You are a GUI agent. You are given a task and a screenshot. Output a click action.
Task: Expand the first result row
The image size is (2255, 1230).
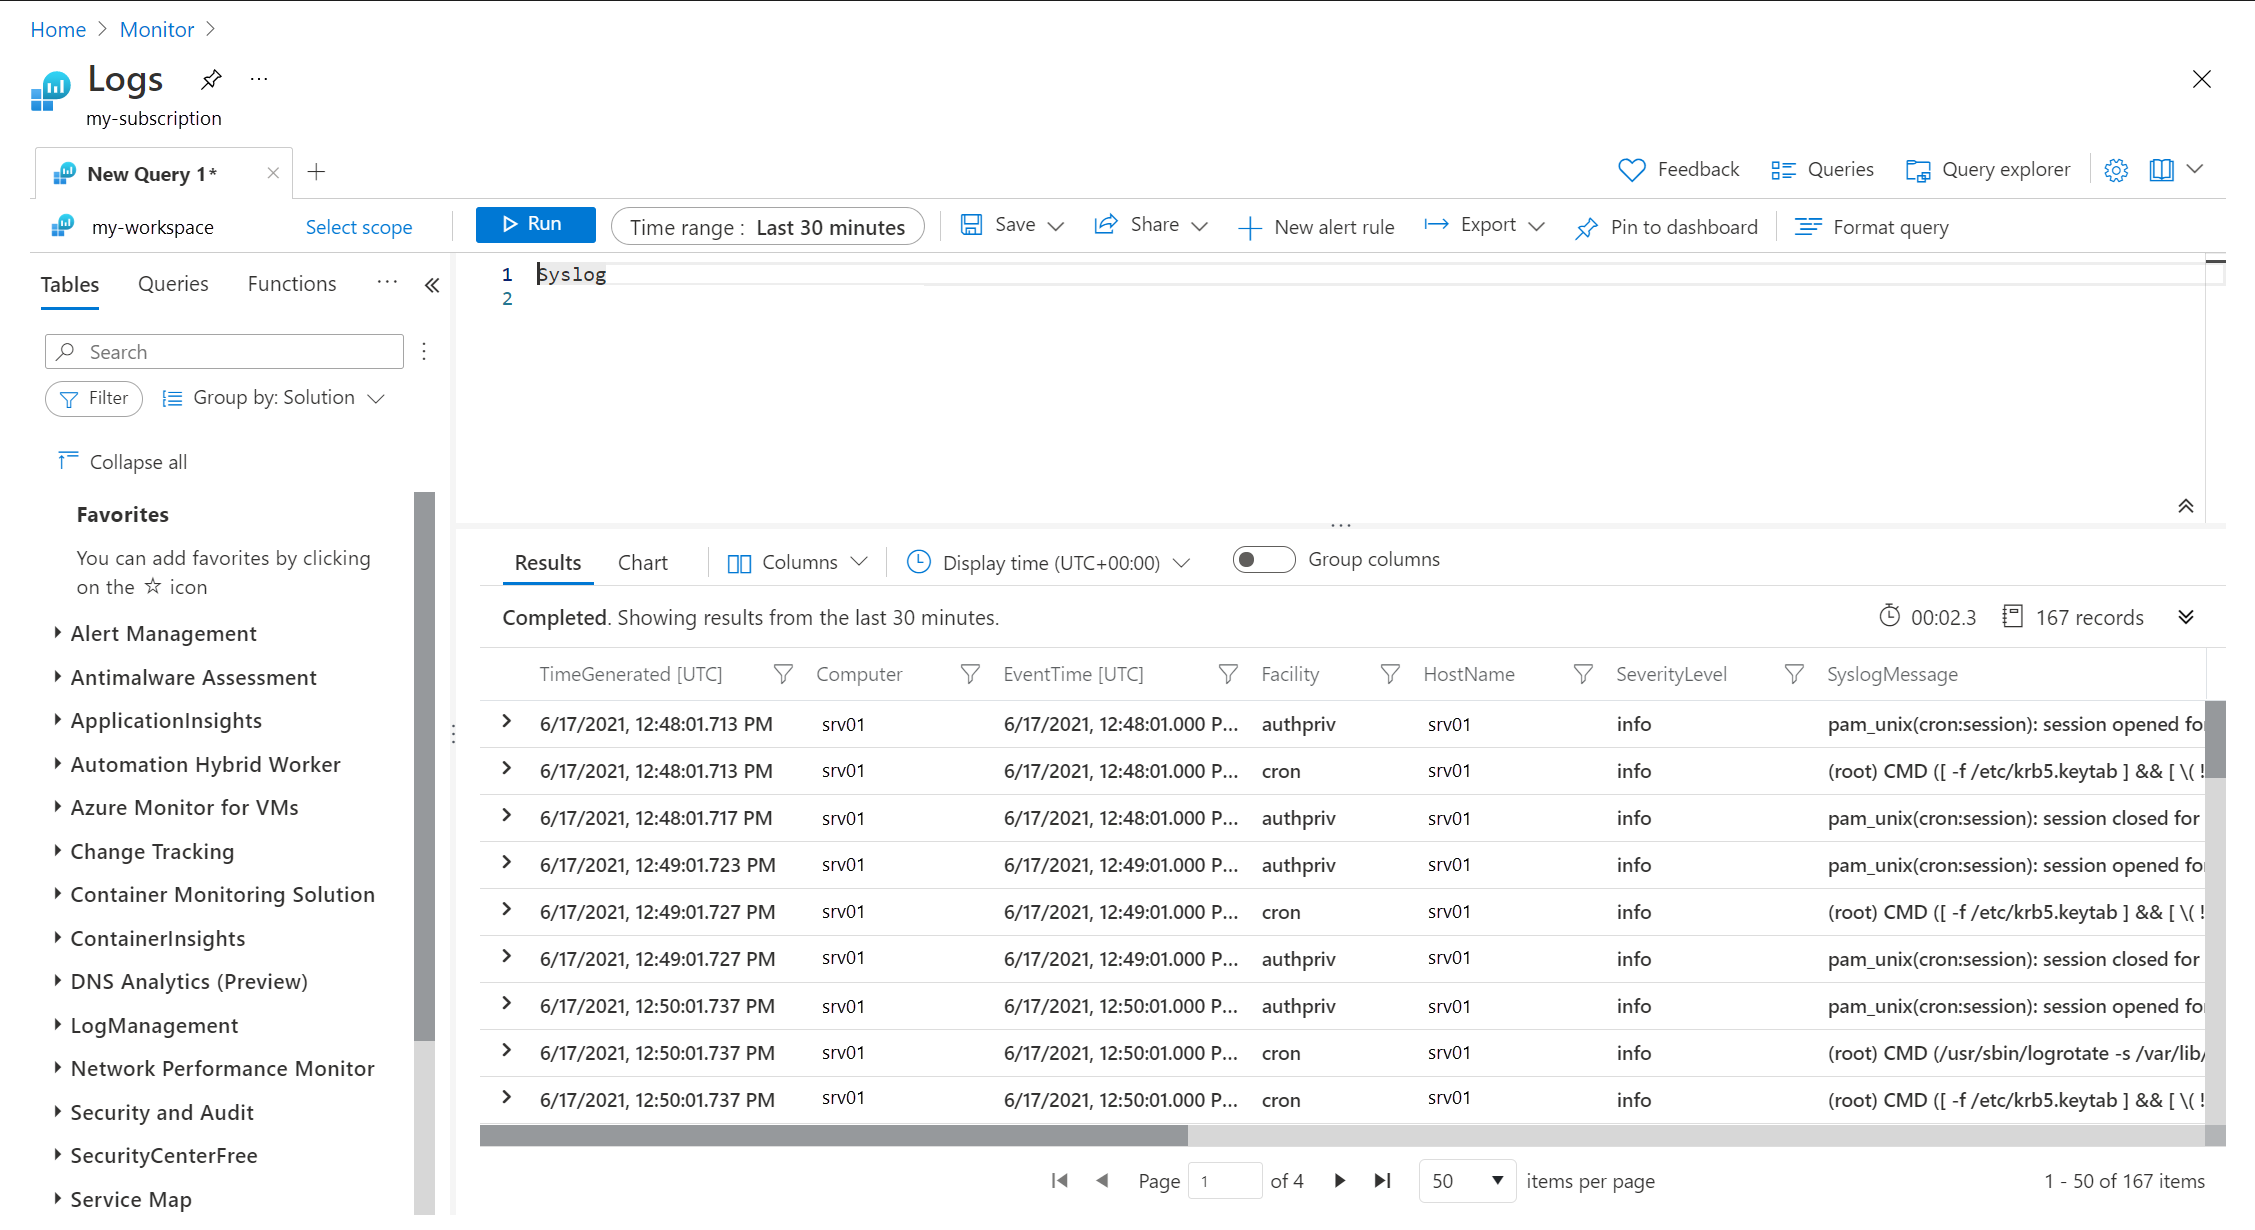507,722
